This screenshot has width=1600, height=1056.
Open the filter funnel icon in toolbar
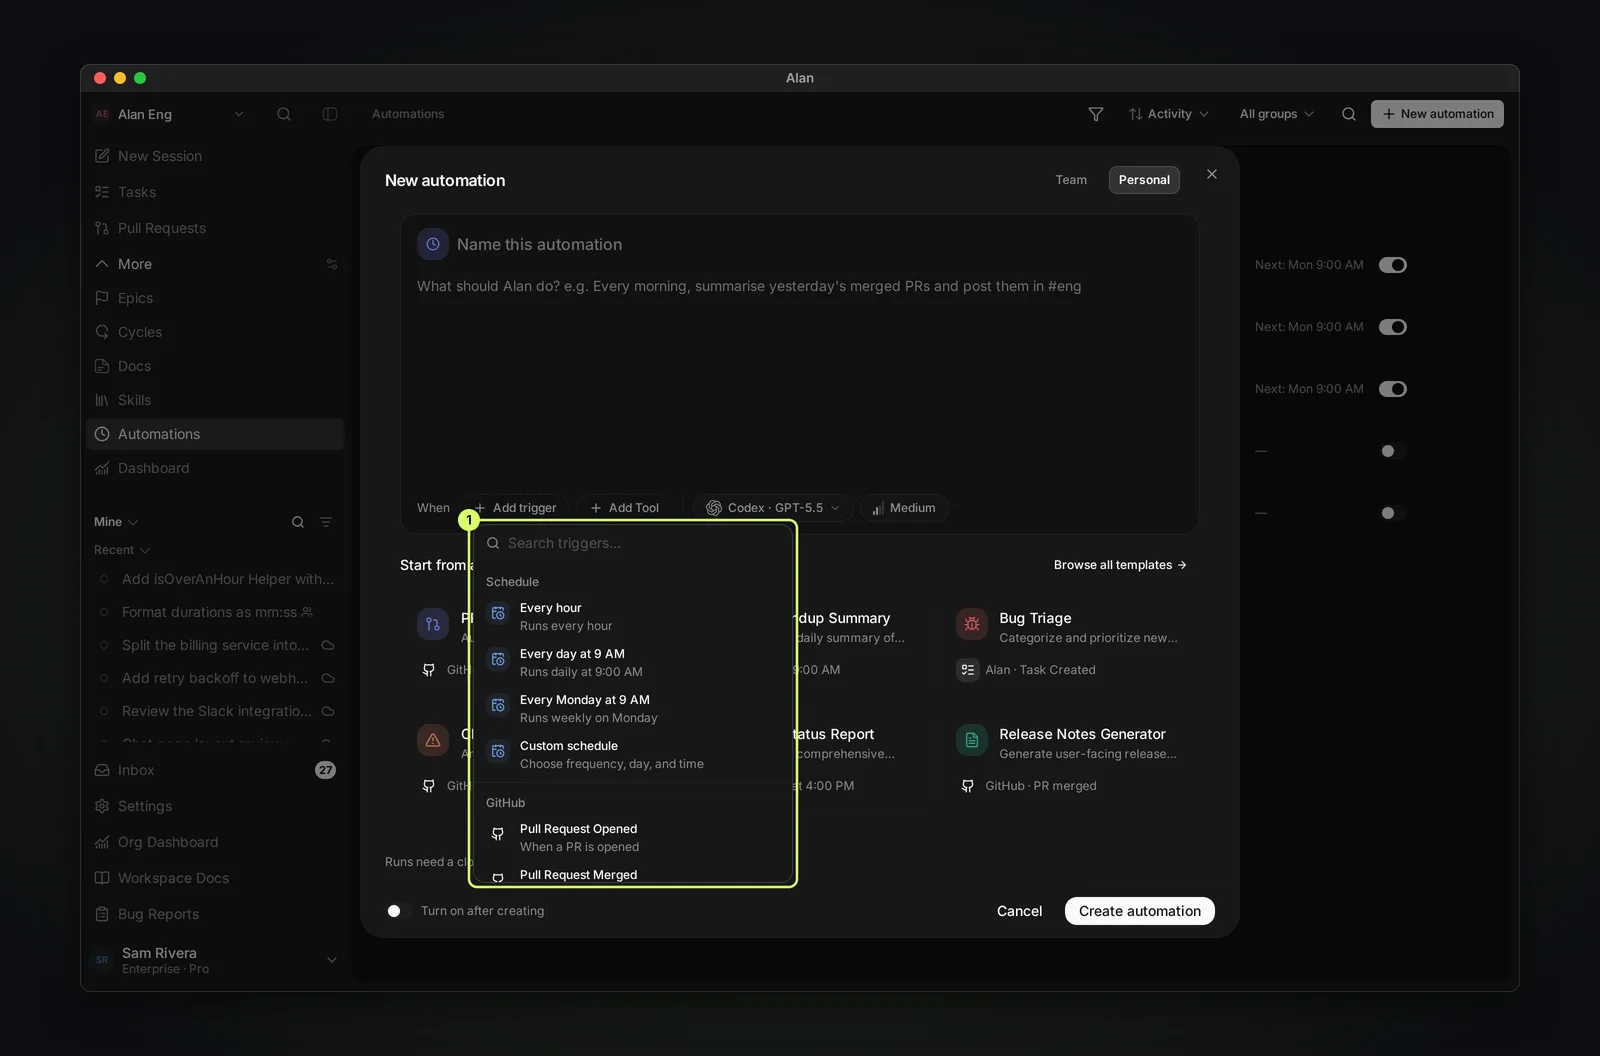[1096, 114]
